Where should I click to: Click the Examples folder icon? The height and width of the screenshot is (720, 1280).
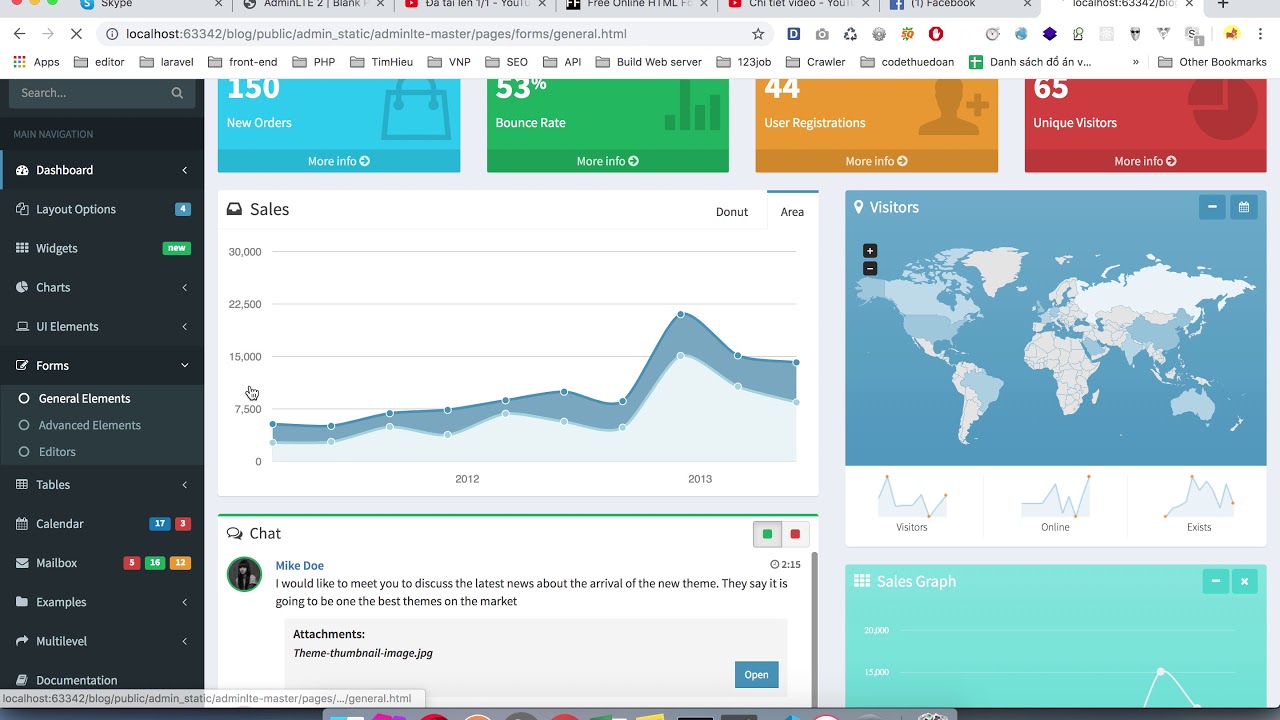click(22, 602)
